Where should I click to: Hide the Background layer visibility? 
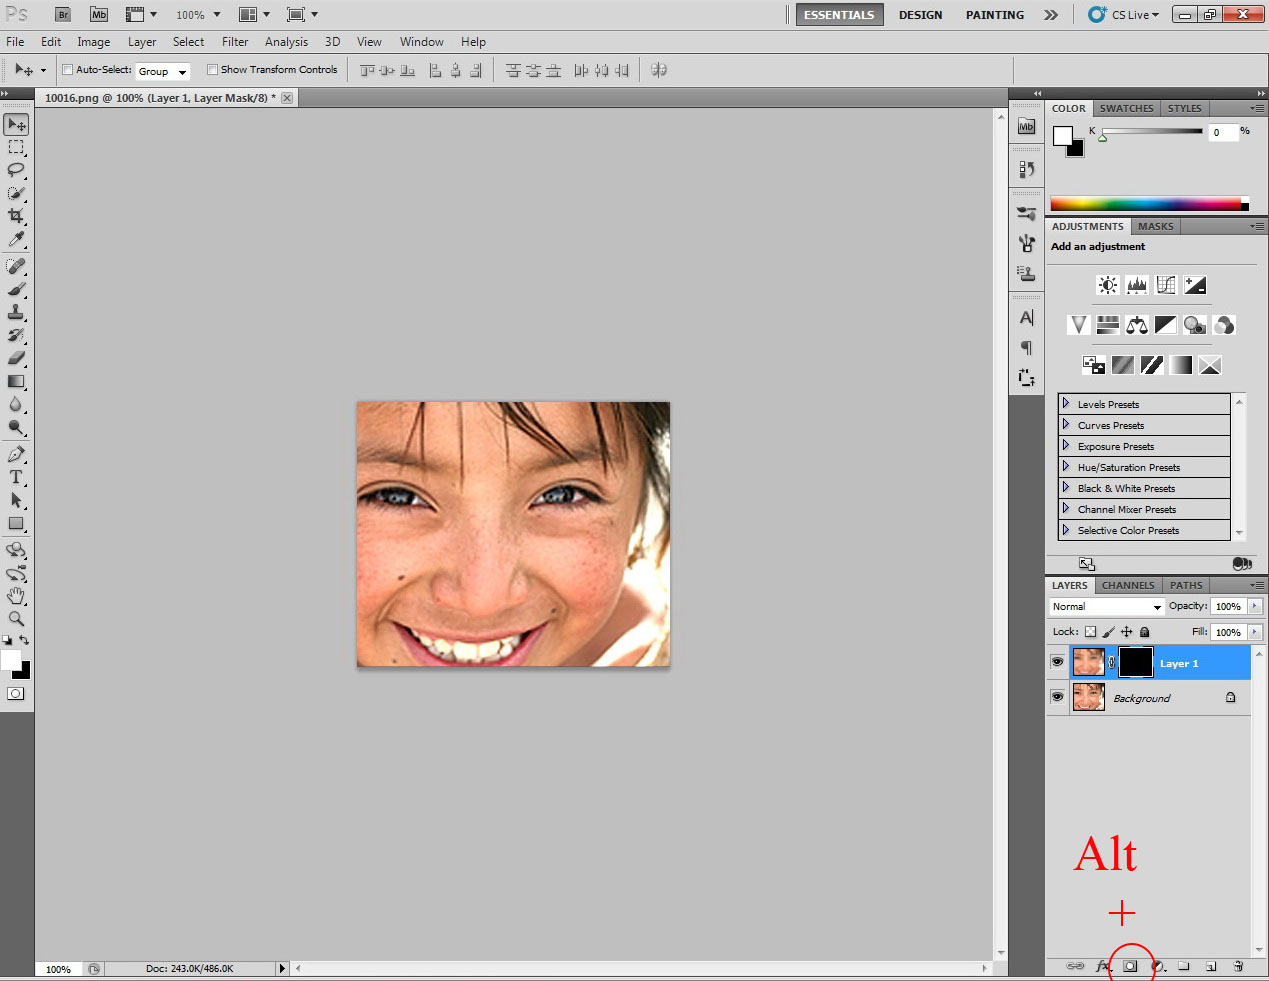click(x=1057, y=697)
